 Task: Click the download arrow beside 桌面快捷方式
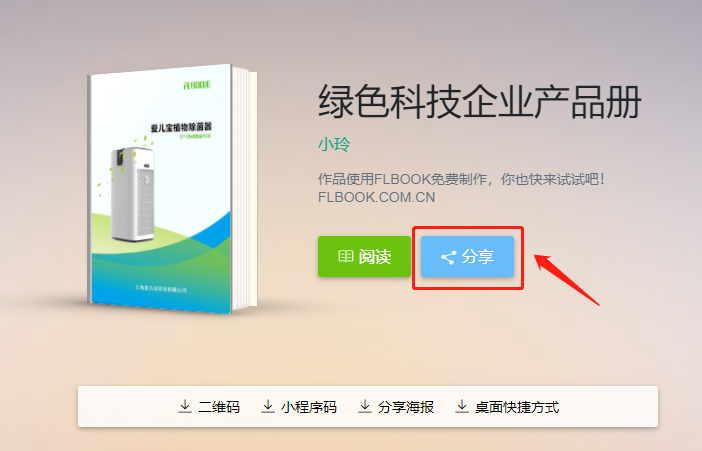[462, 406]
